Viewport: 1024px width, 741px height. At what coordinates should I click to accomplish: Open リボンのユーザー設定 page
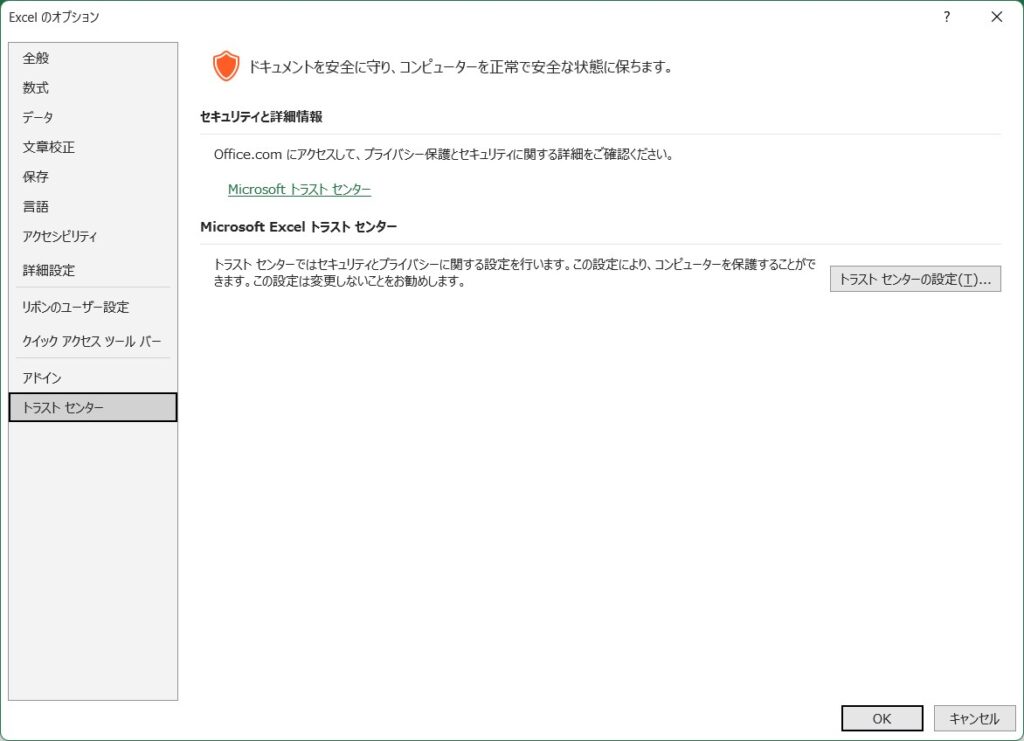(x=75, y=307)
